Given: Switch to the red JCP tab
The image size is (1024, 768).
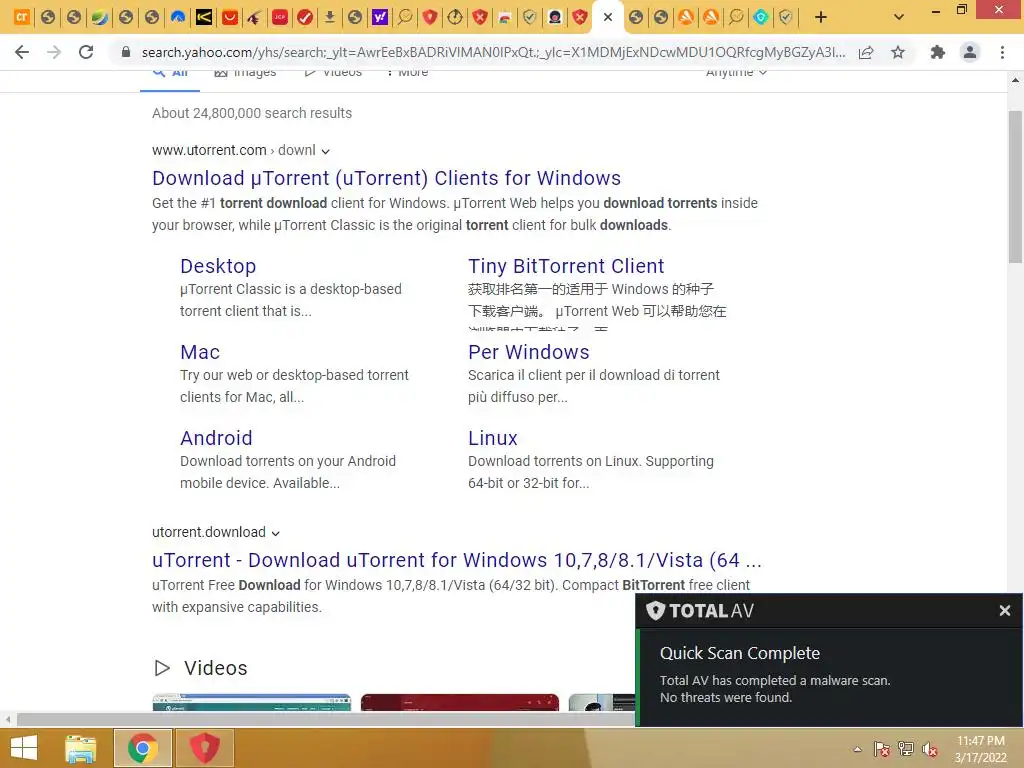Looking at the screenshot, I should coord(280,17).
